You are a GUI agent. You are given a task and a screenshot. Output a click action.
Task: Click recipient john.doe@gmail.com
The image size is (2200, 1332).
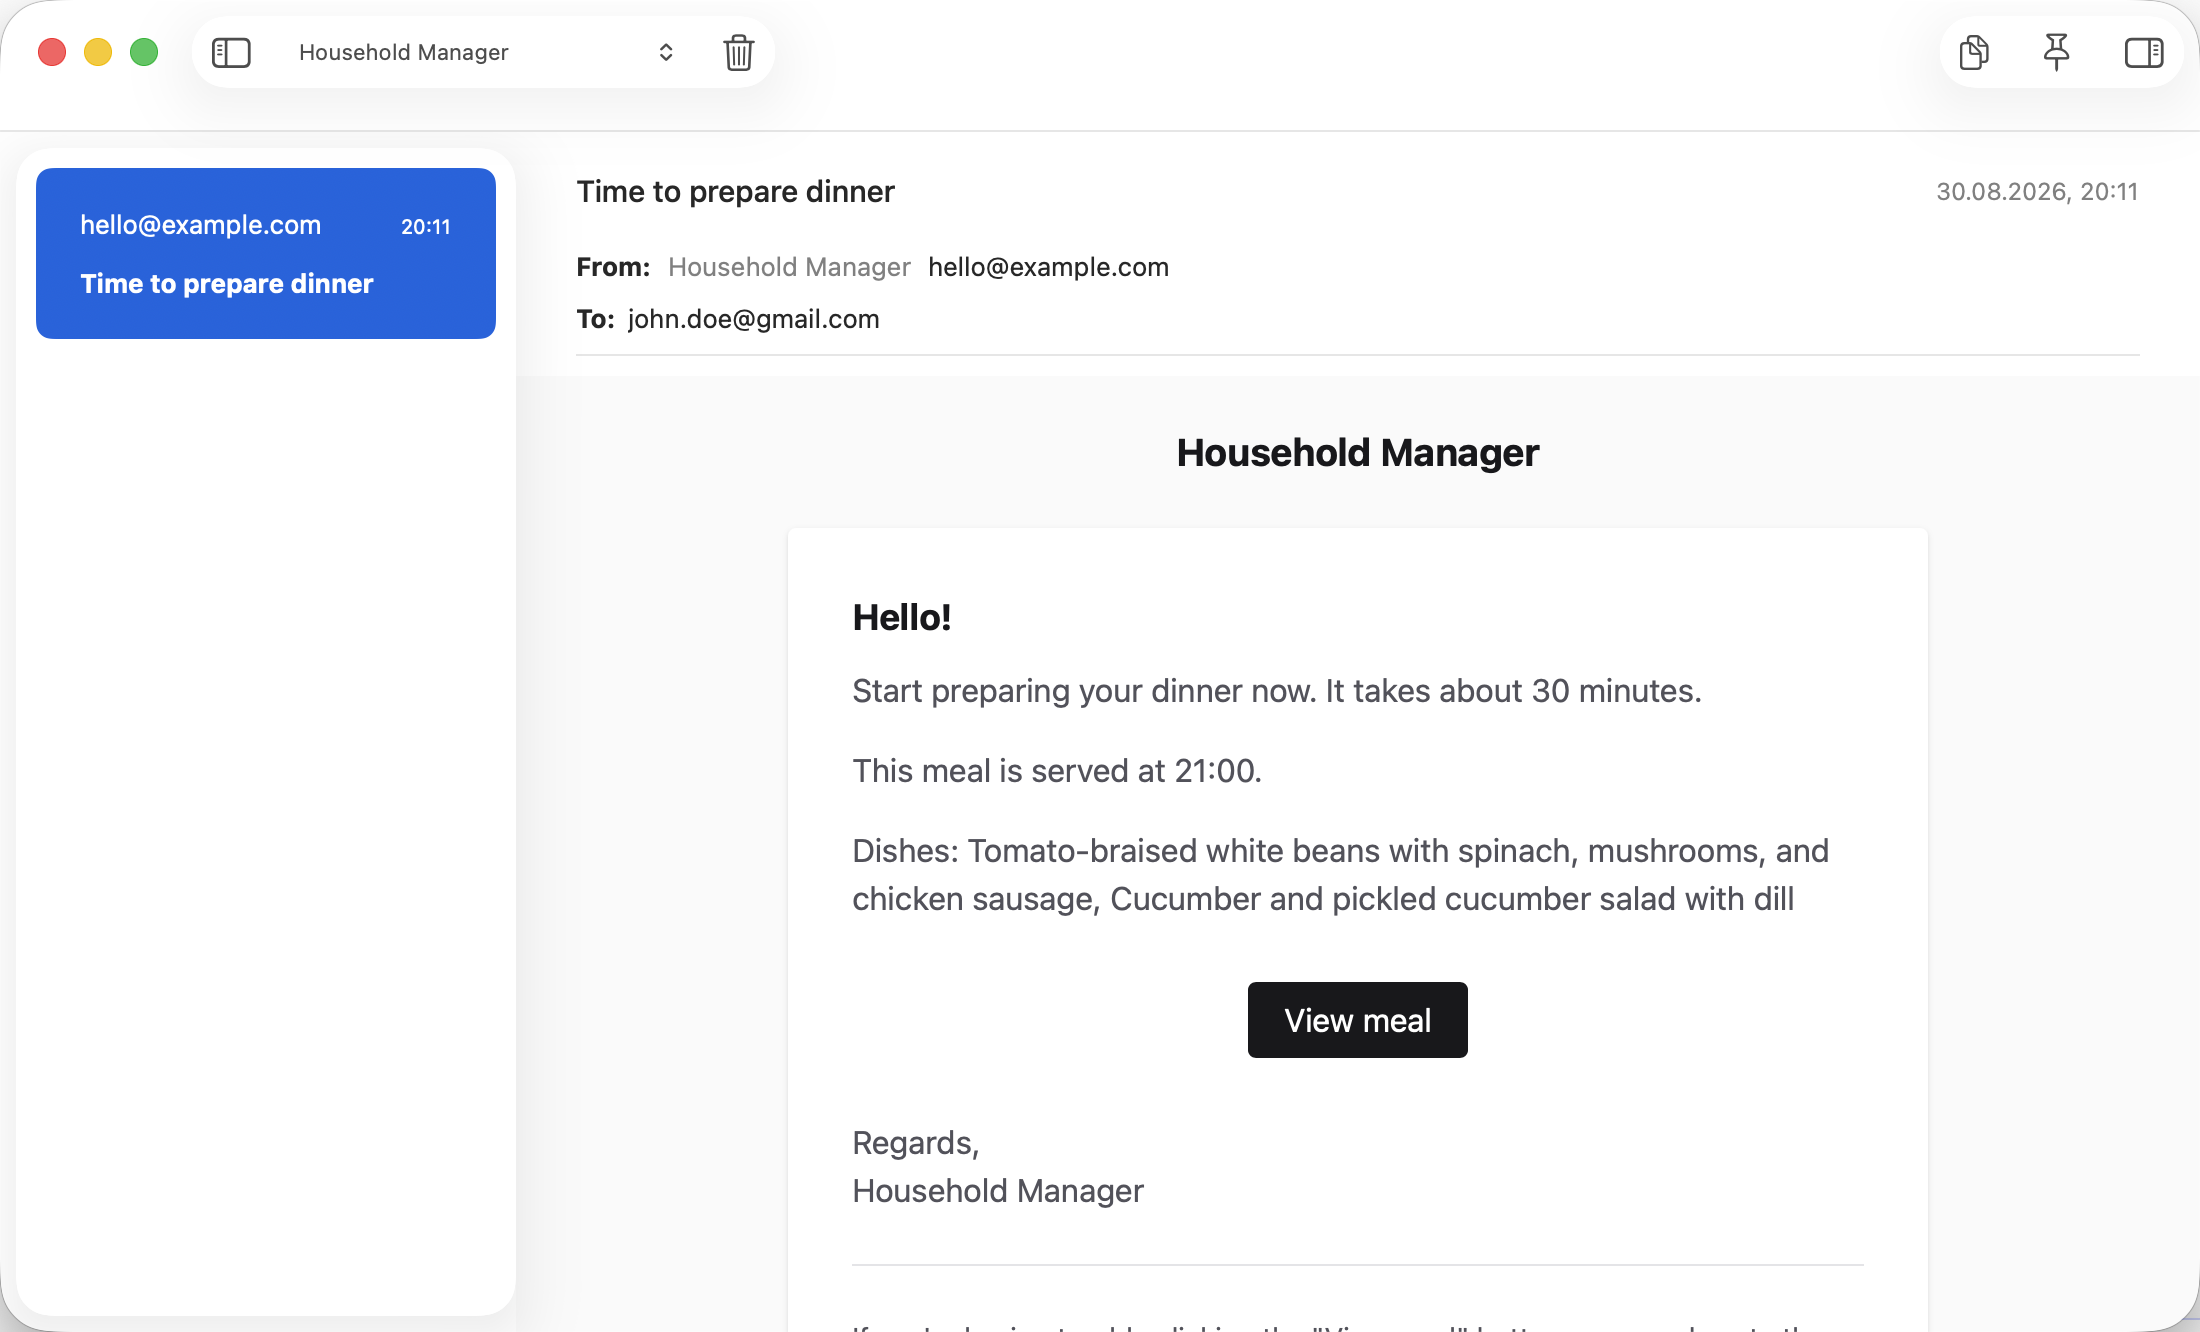tap(754, 319)
